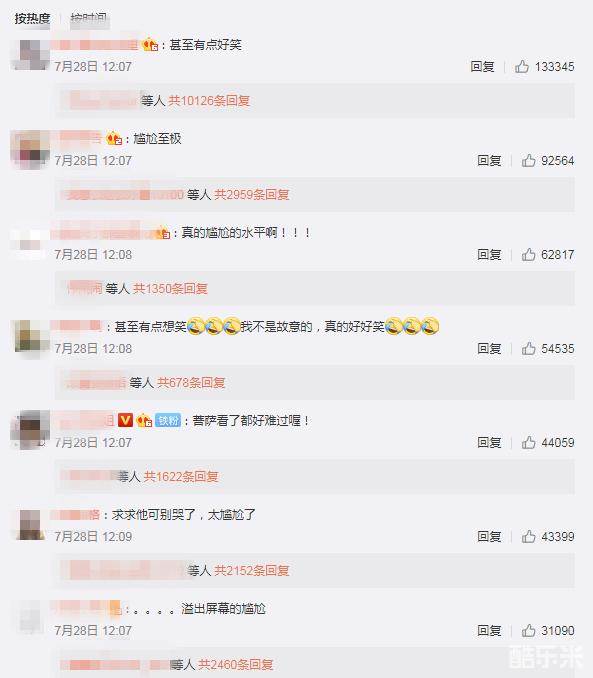Click the orange V verified badge

point(125,420)
